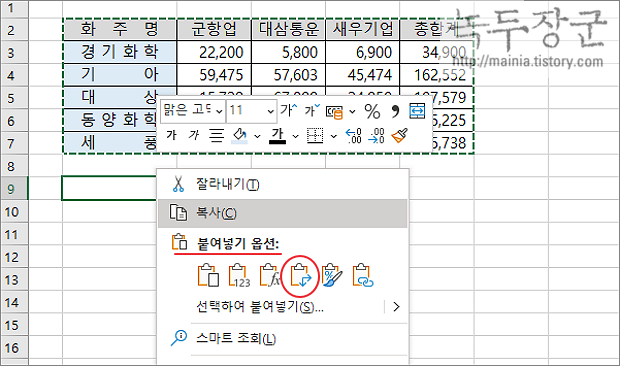Click cell with value 162,552

pyautogui.click(x=437, y=75)
